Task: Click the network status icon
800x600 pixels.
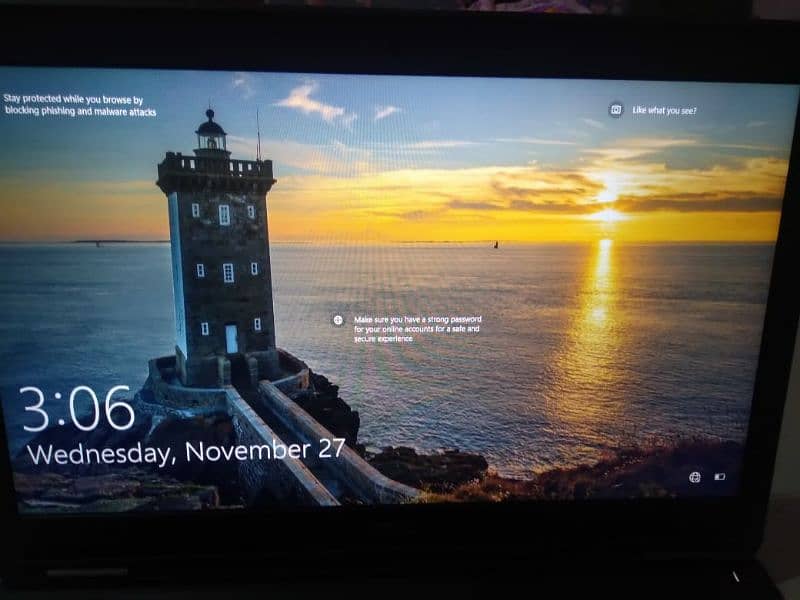Action: (695, 477)
